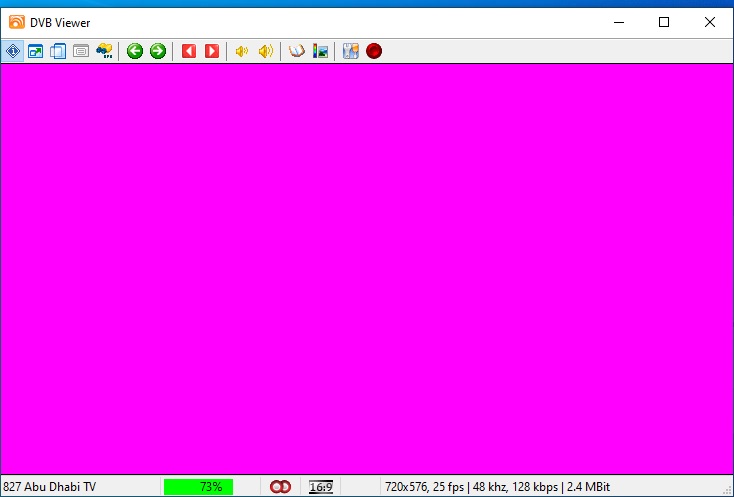The height and width of the screenshot is (497, 734).
Task: Maximize the DVB Viewer window
Action: tap(664, 22)
